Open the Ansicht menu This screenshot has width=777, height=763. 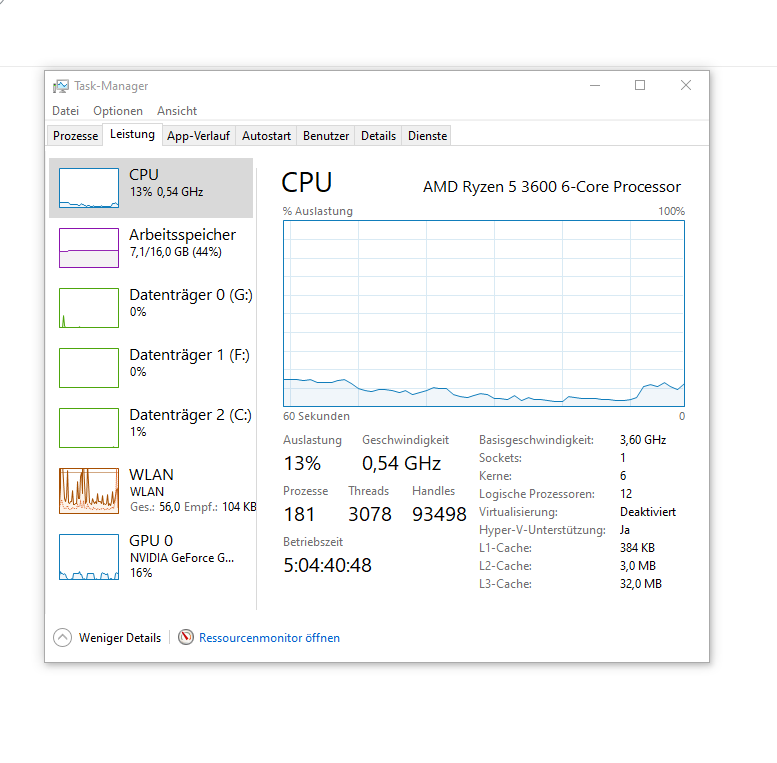point(177,111)
